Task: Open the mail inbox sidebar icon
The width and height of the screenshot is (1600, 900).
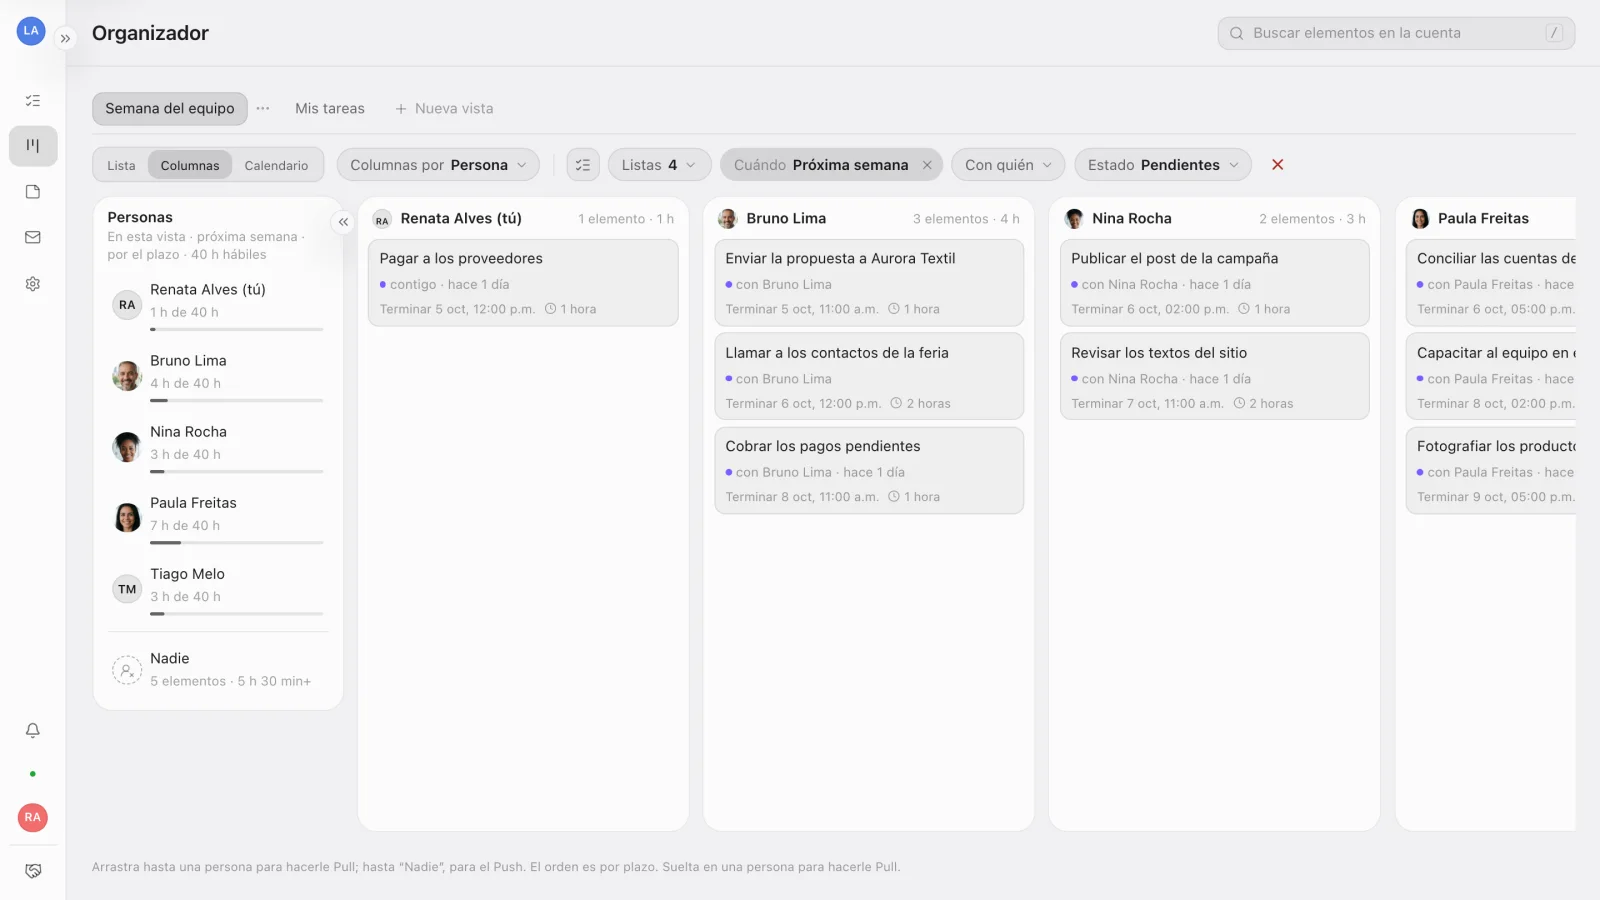Action: point(33,238)
